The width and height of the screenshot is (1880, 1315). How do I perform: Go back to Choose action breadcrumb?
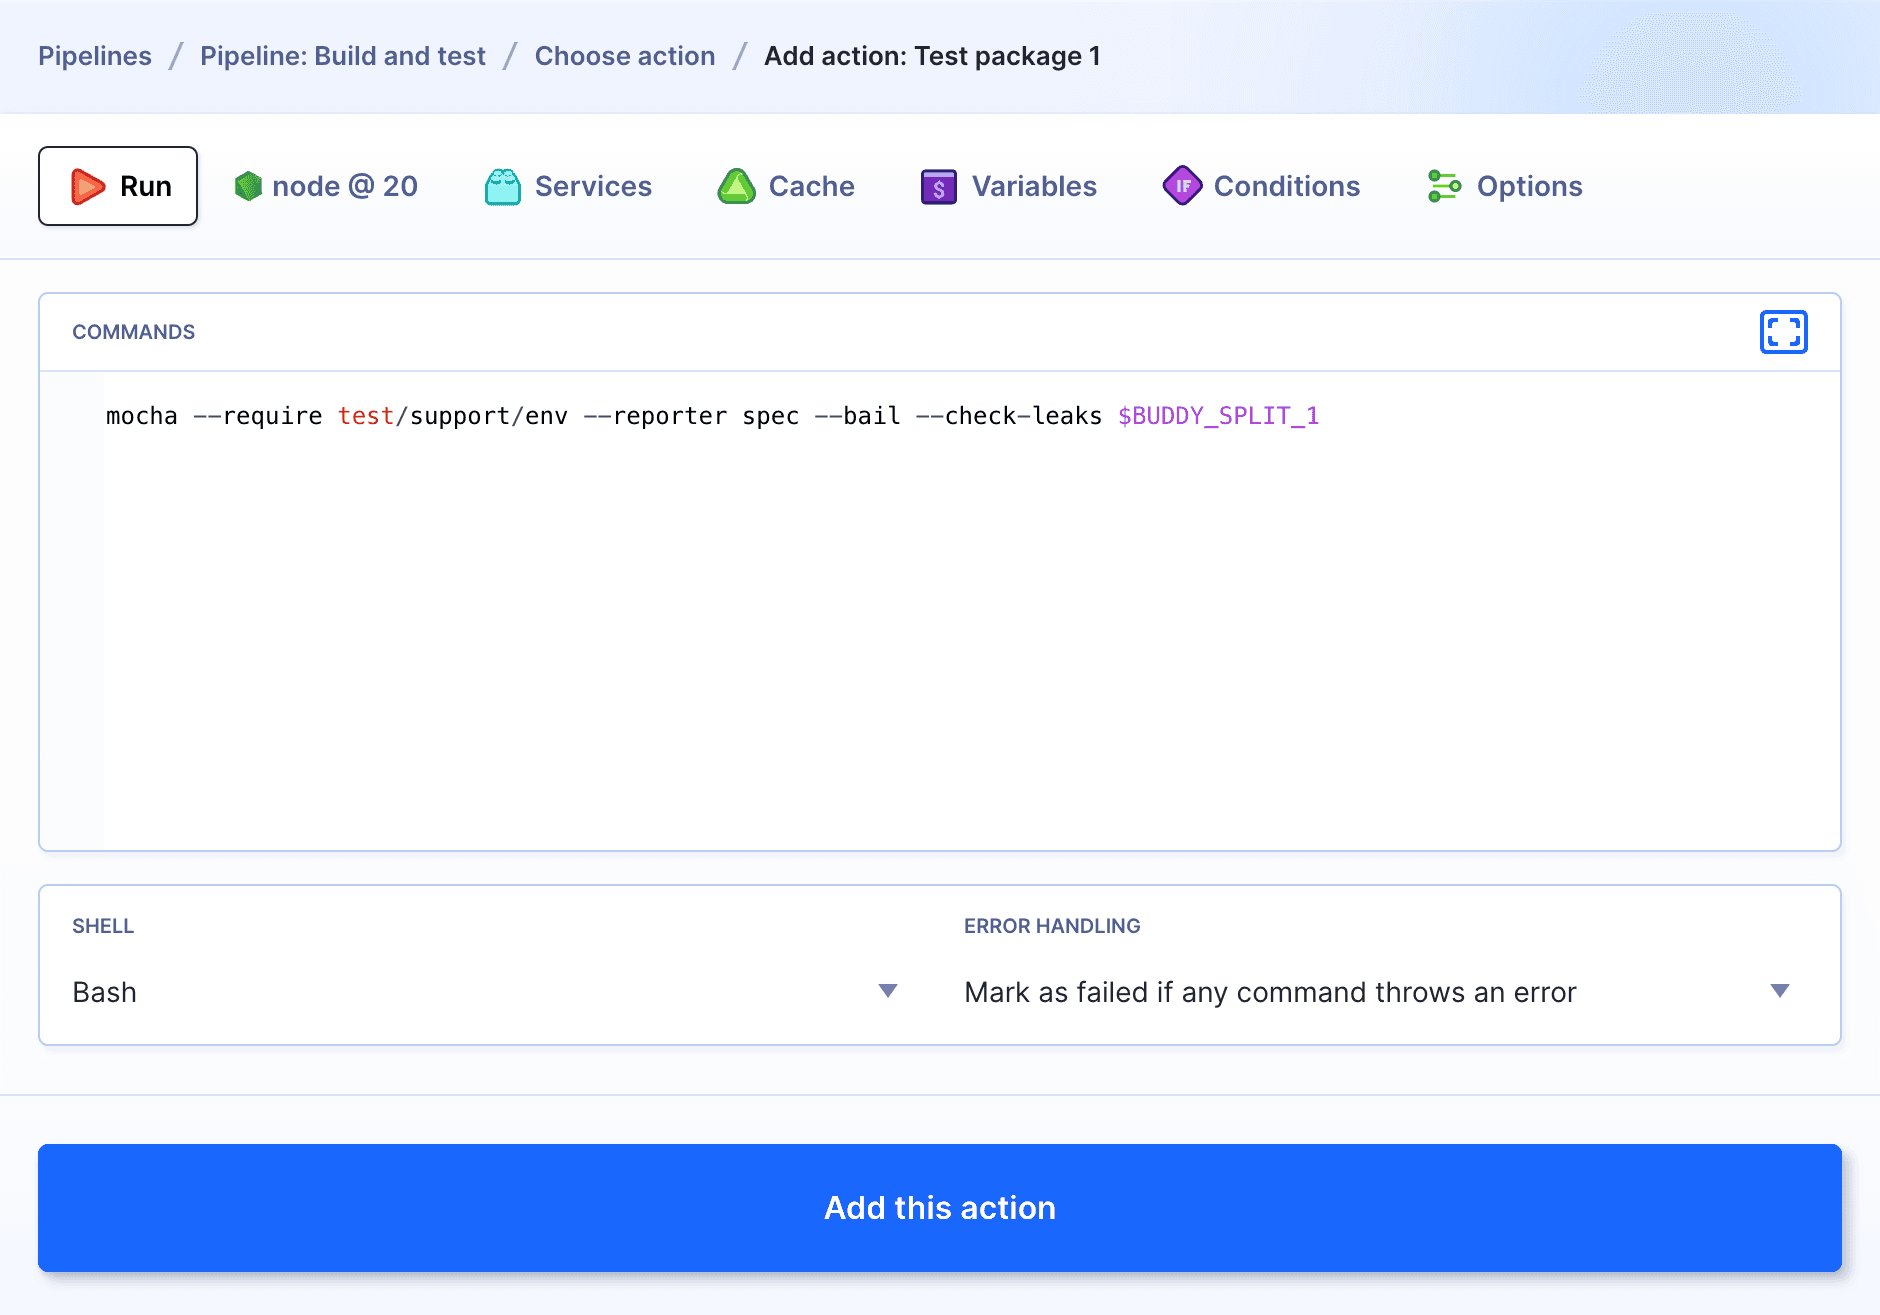pos(625,56)
